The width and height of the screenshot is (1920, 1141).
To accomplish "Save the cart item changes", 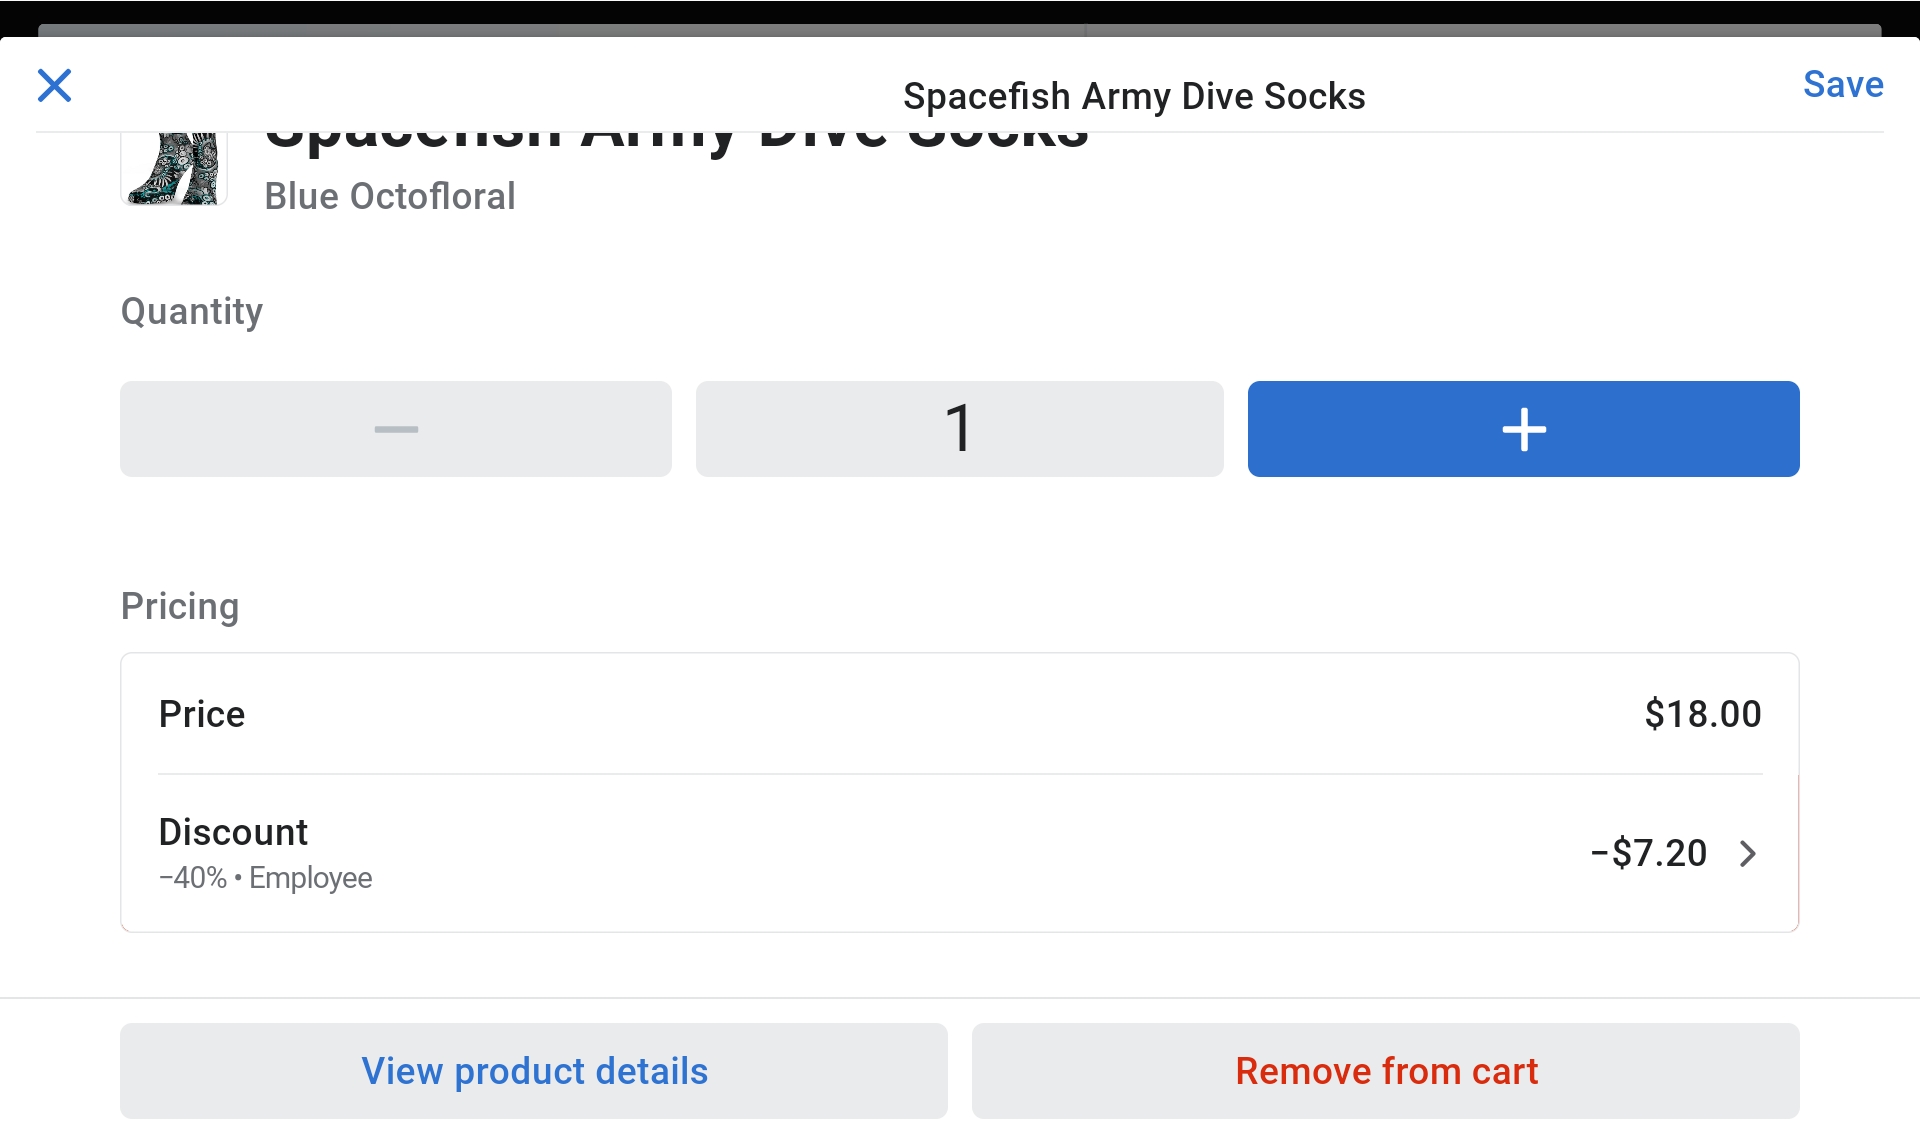I will (1842, 85).
